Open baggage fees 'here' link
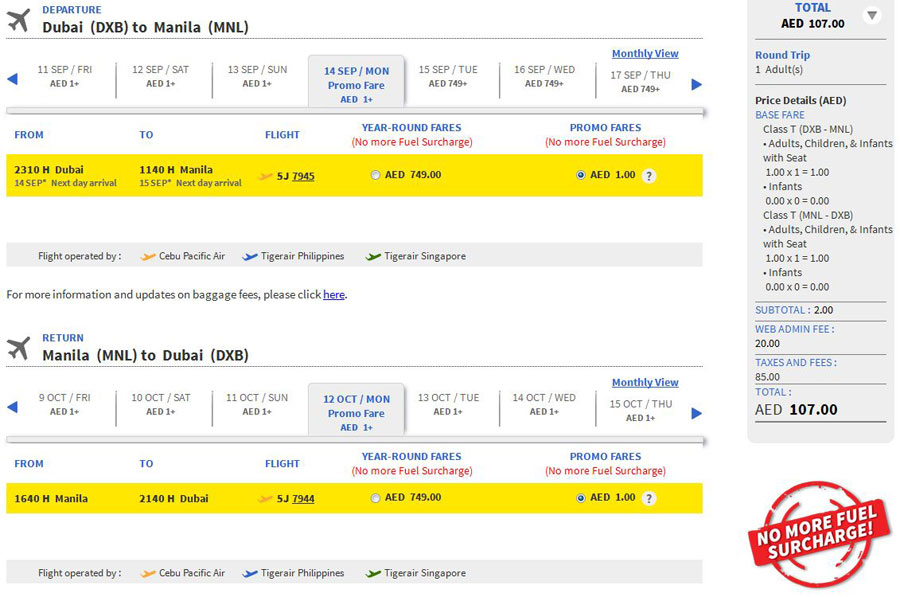900x597 pixels. [x=333, y=294]
